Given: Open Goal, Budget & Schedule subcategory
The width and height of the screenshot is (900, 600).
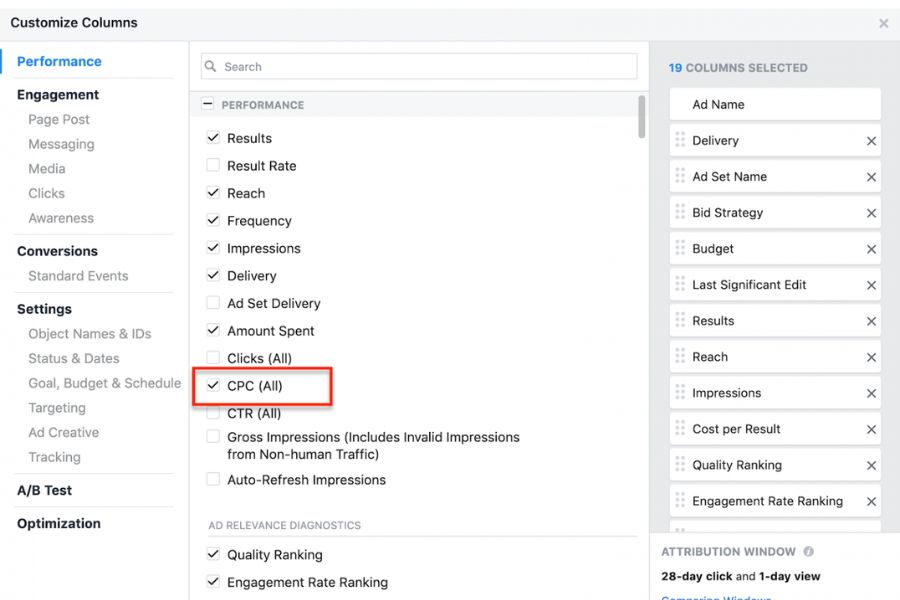Looking at the screenshot, I should coord(104,384).
